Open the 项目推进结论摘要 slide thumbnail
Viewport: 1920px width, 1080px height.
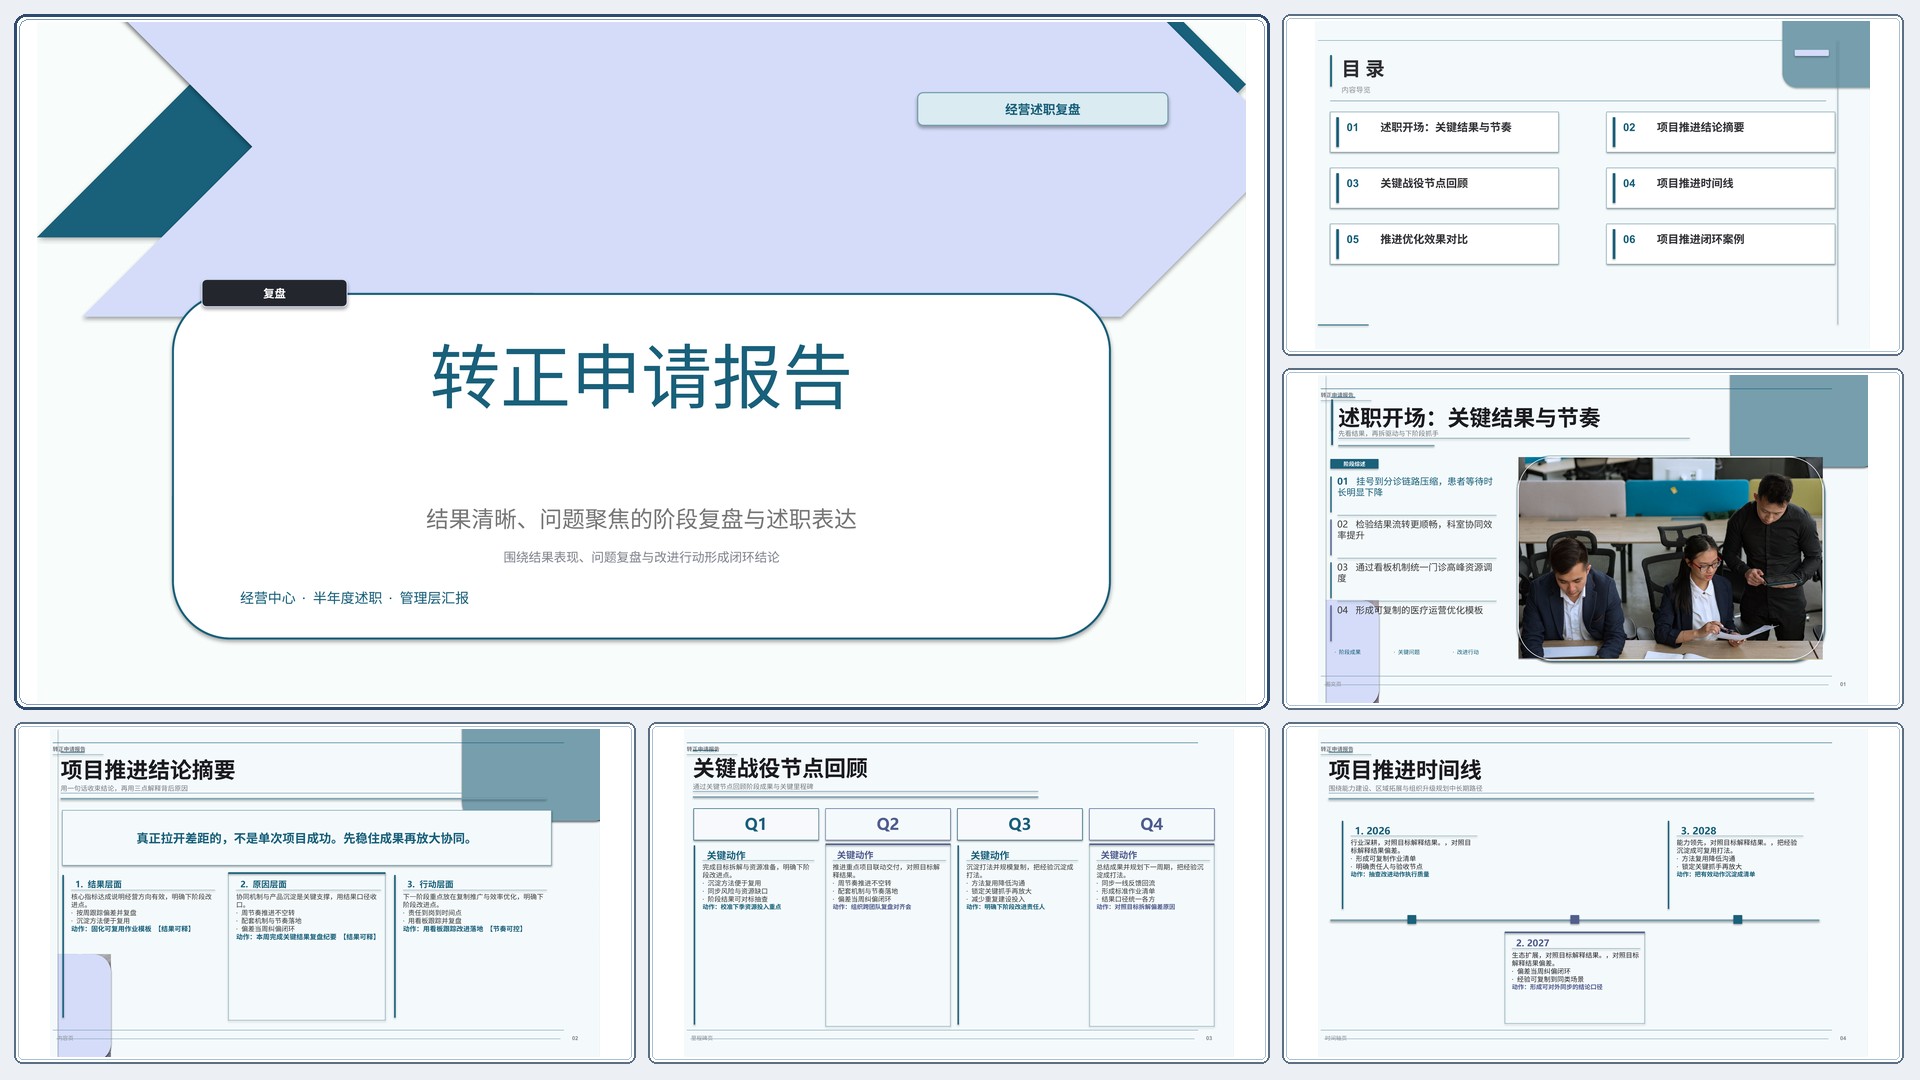[x=325, y=893]
